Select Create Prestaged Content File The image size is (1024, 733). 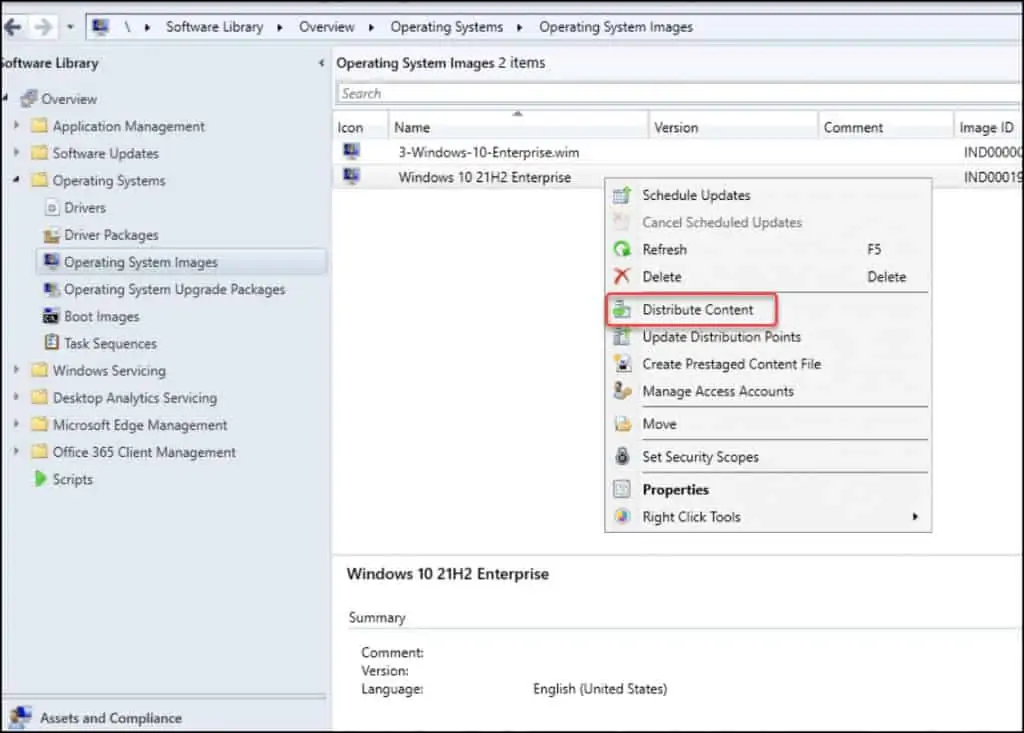coord(731,364)
